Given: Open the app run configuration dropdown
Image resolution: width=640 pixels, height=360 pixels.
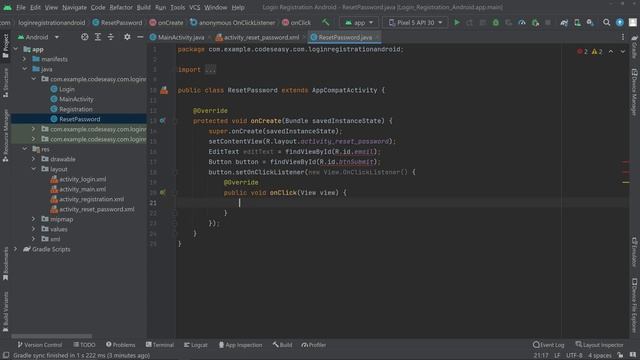Looking at the screenshot, I should point(359,22).
